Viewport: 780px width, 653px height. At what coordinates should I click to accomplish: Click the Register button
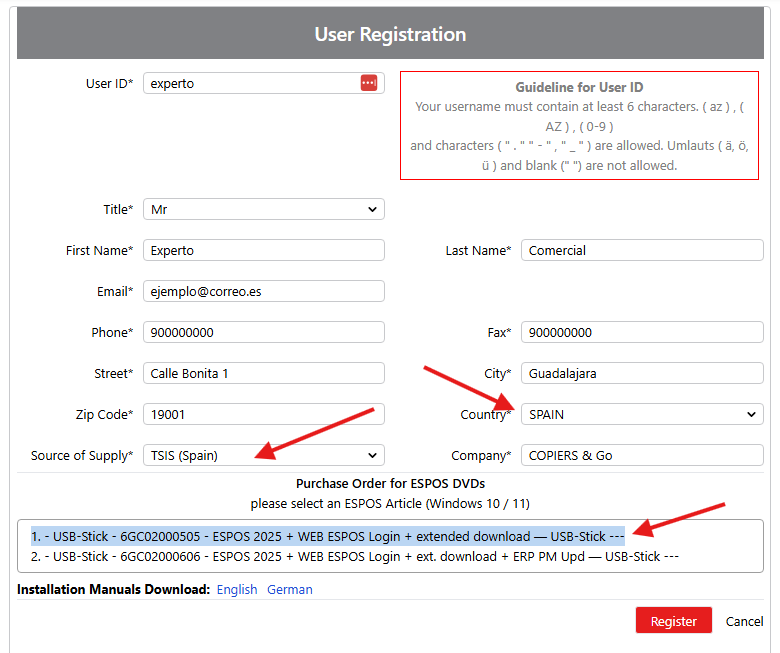point(673,621)
